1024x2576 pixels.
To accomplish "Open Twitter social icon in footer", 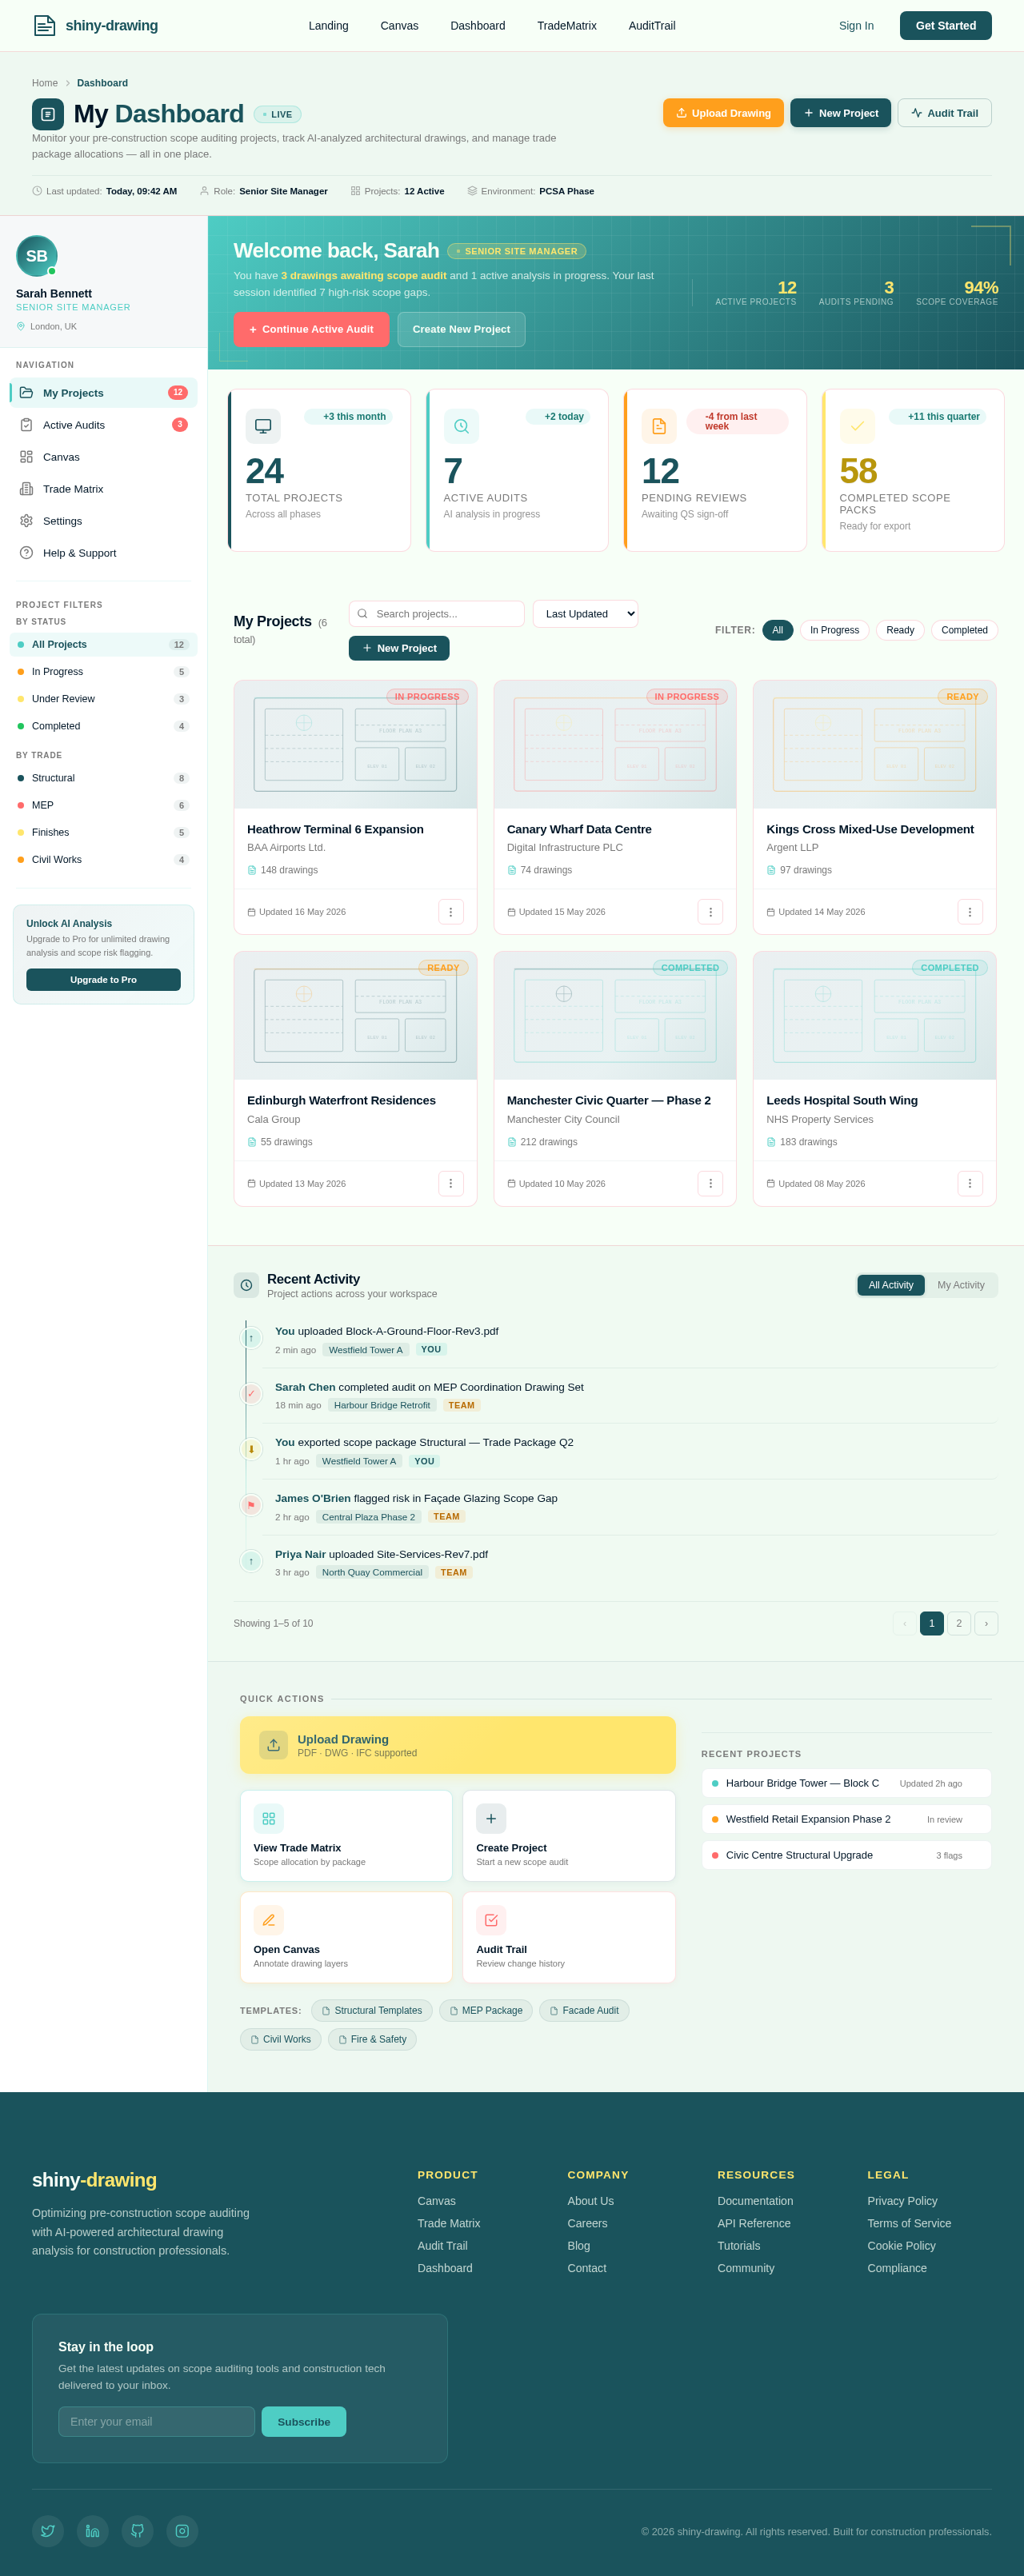I will pyautogui.click(x=48, y=2531).
